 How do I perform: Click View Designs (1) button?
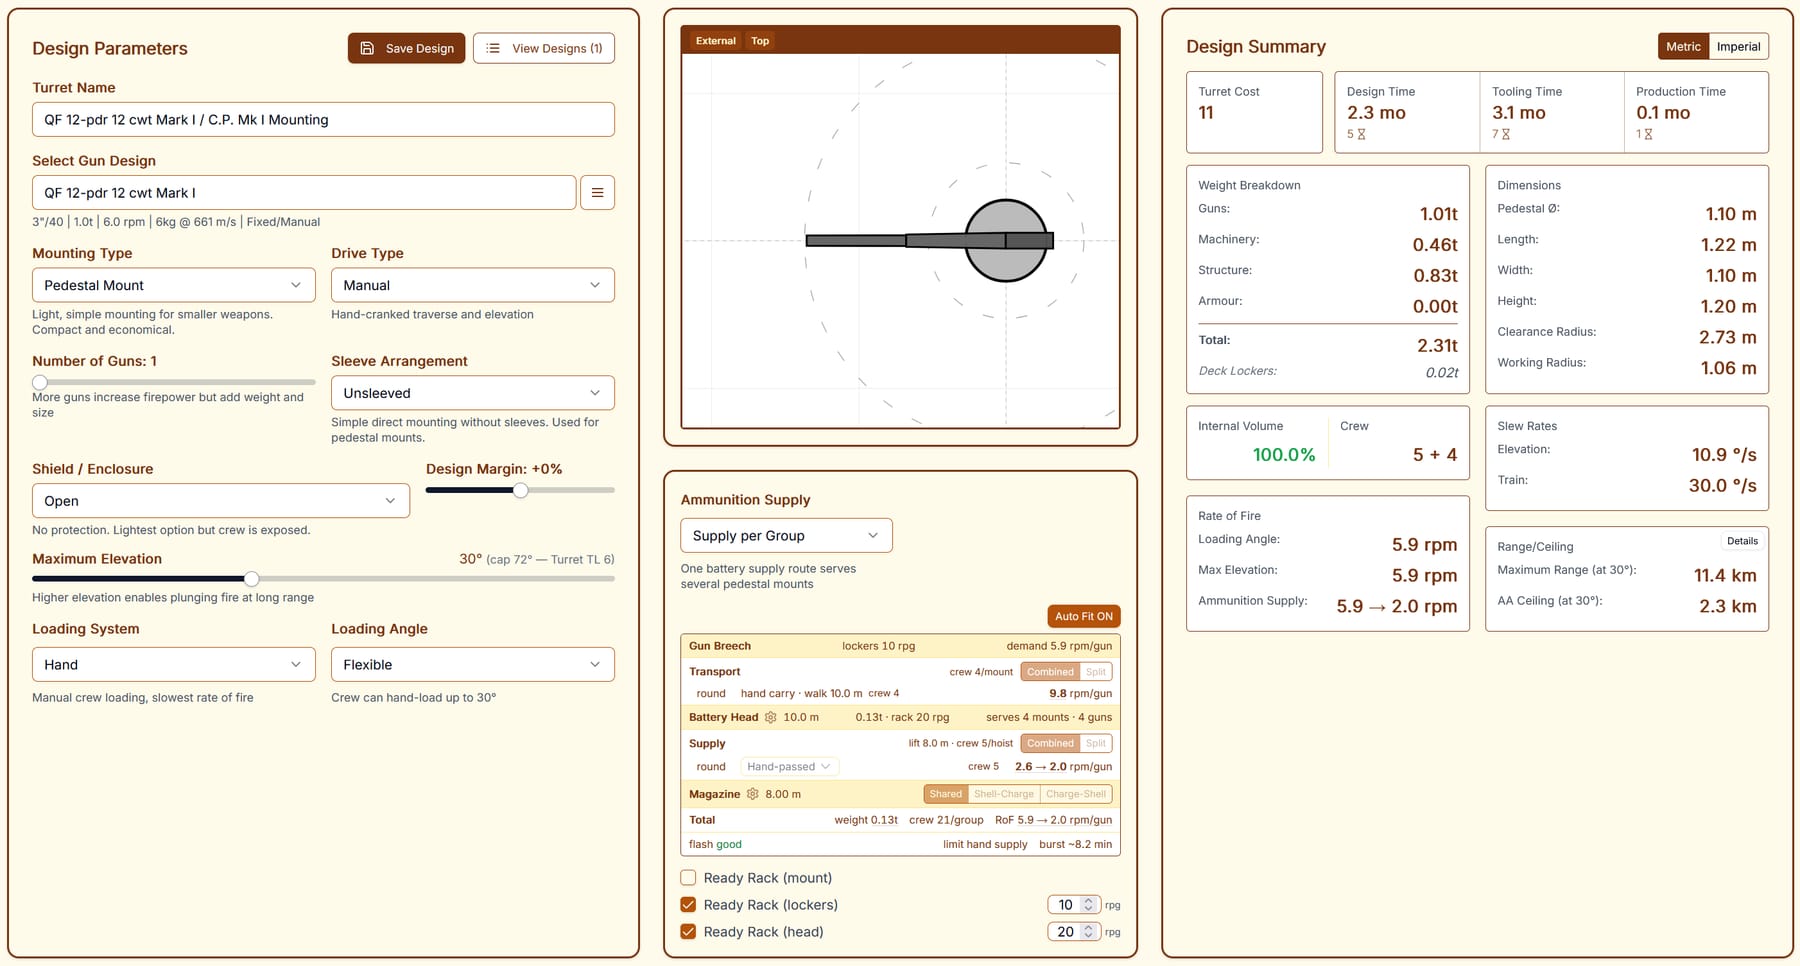click(544, 48)
